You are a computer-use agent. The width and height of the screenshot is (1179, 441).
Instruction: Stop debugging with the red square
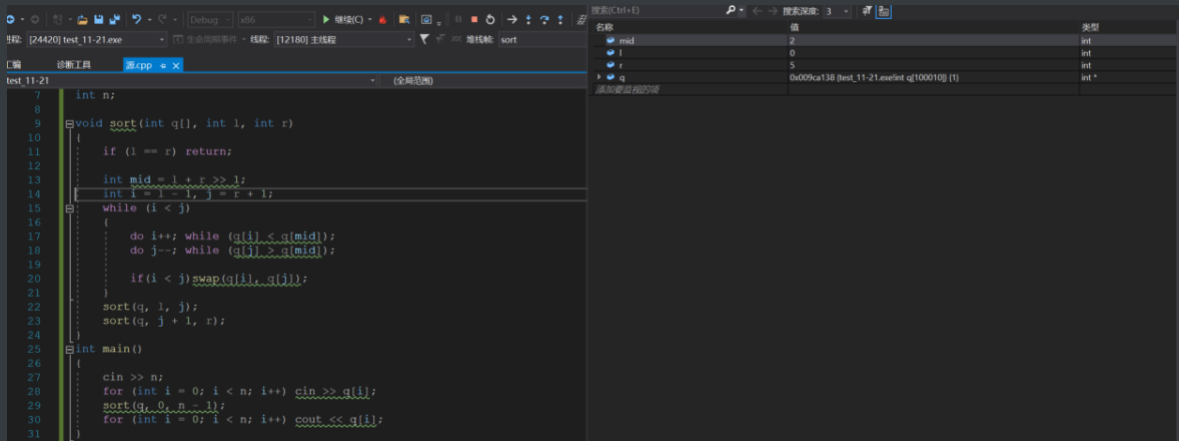474,19
